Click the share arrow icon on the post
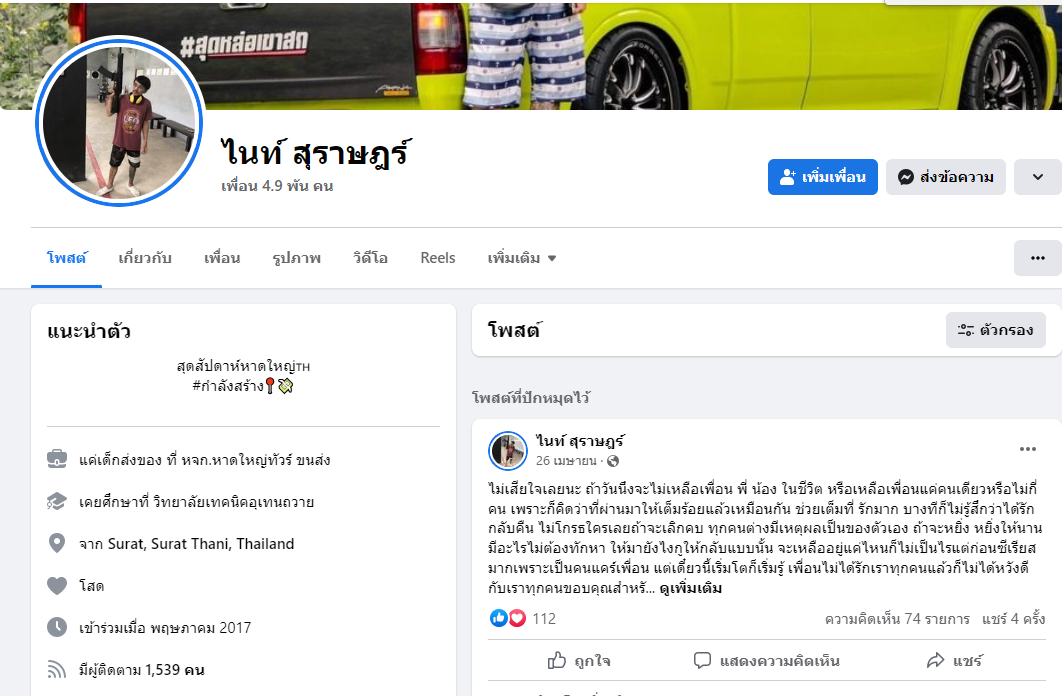1062x696 pixels. (x=935, y=660)
